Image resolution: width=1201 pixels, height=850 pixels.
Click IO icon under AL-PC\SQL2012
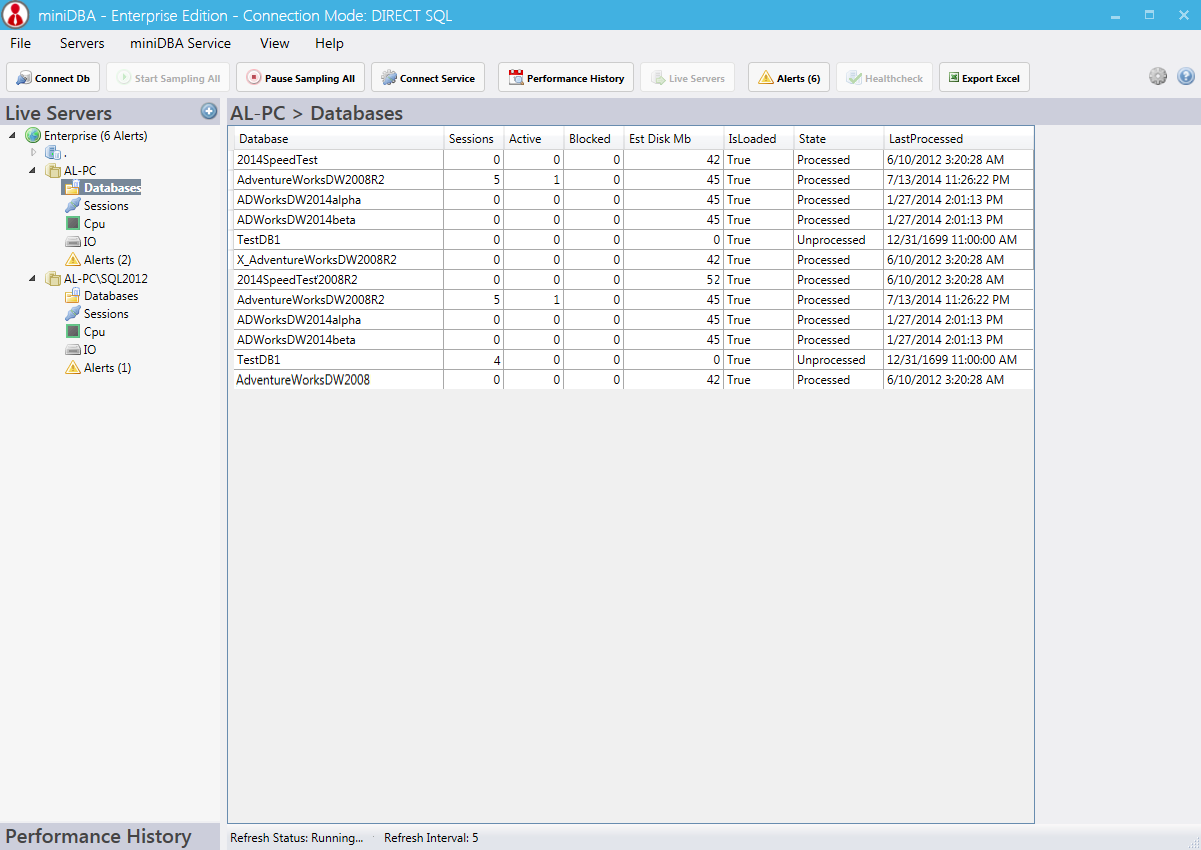click(72, 350)
